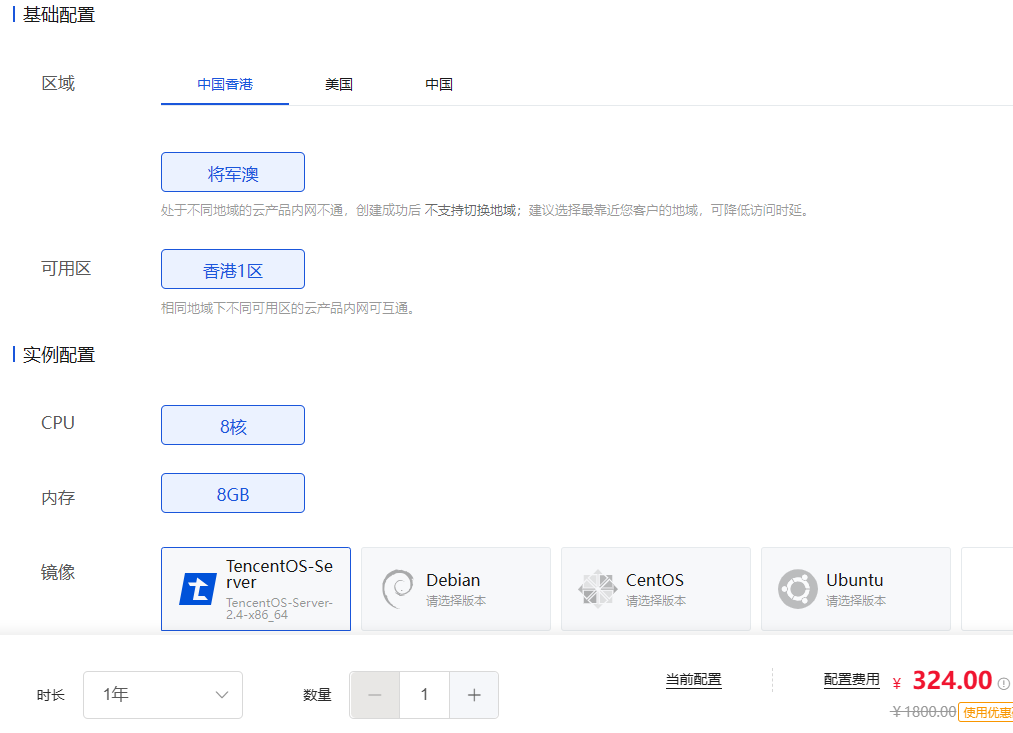The width and height of the screenshot is (1013, 733).
Task: Click the 不支持切换地域 notice text
Action: click(x=470, y=211)
